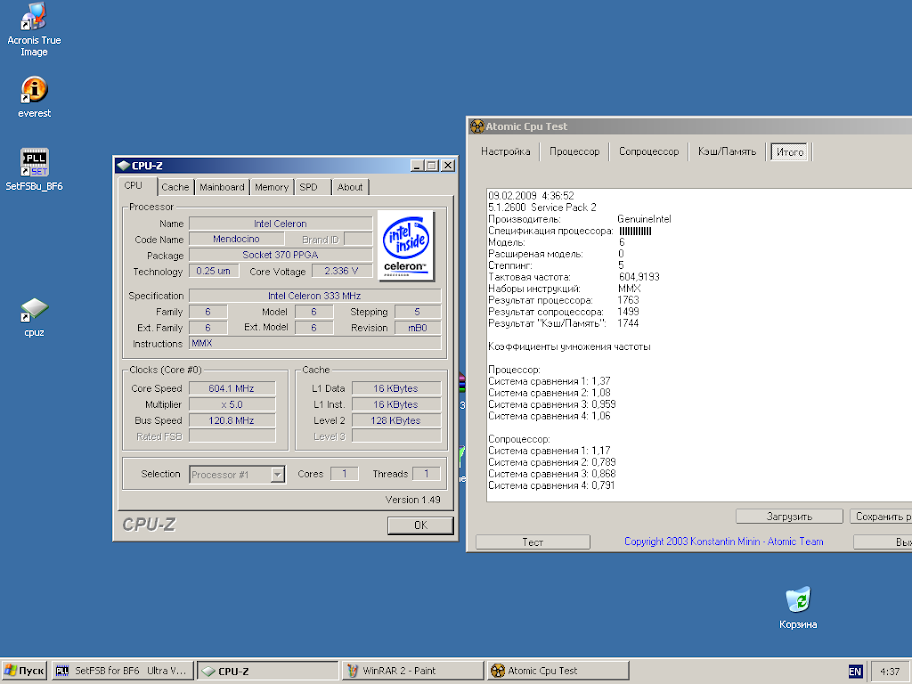912x684 pixels.
Task: Click the system clock showing 4:37
Action: tap(890, 671)
